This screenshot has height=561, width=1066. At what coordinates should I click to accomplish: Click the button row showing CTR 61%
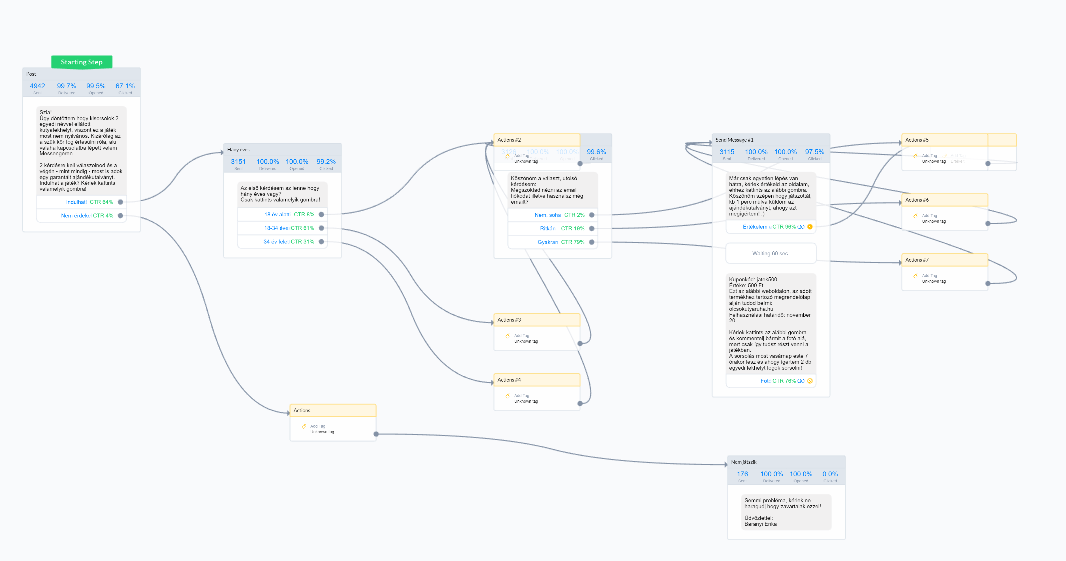pyautogui.click(x=282, y=228)
